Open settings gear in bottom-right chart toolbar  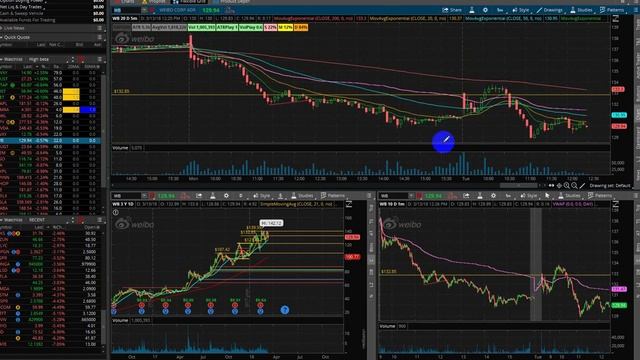click(493, 196)
